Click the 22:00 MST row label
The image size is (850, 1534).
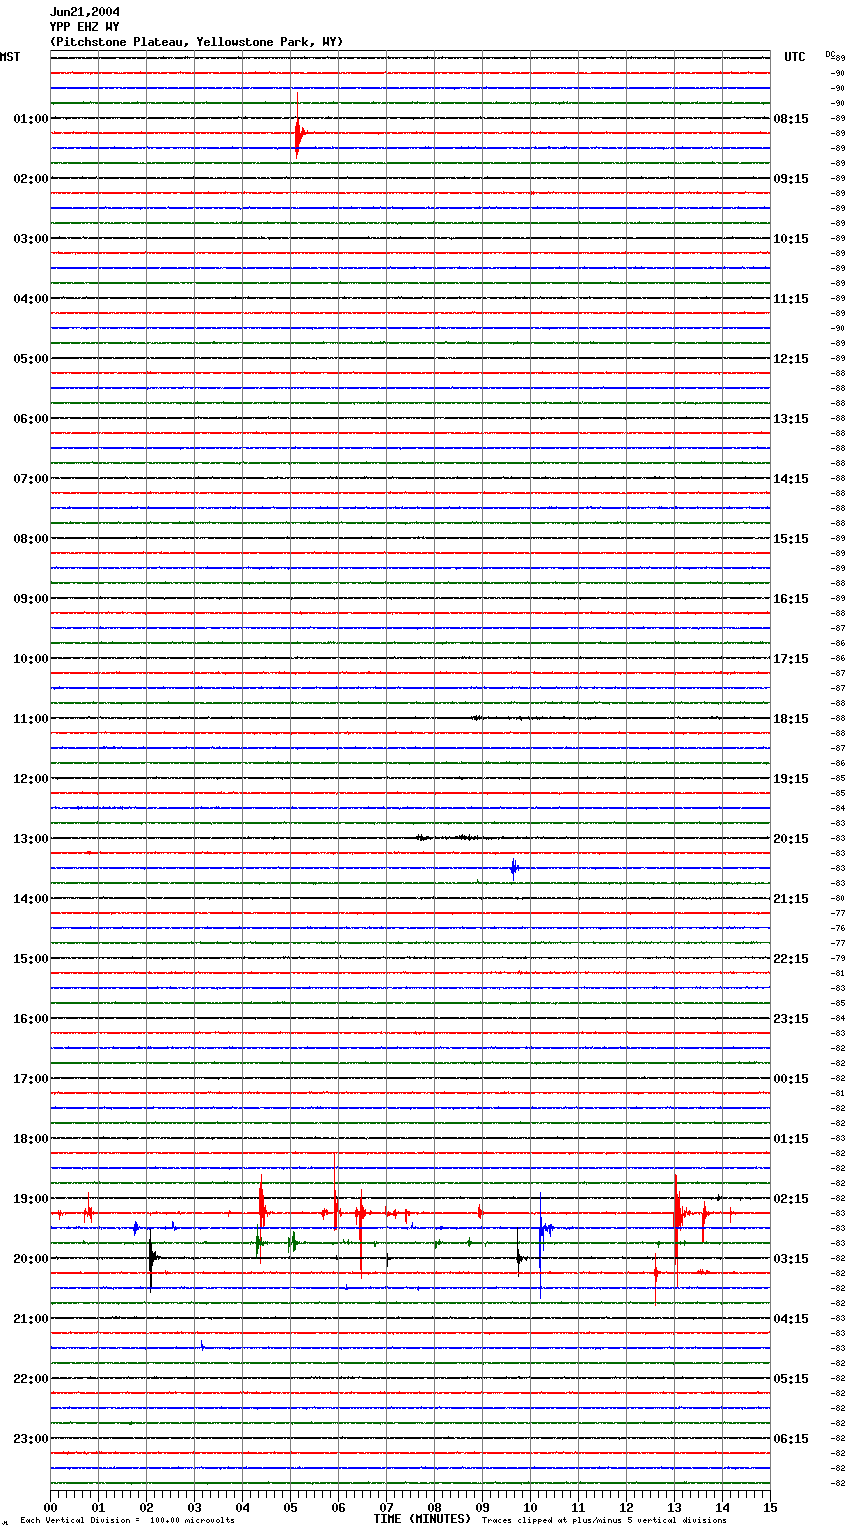click(x=31, y=1379)
